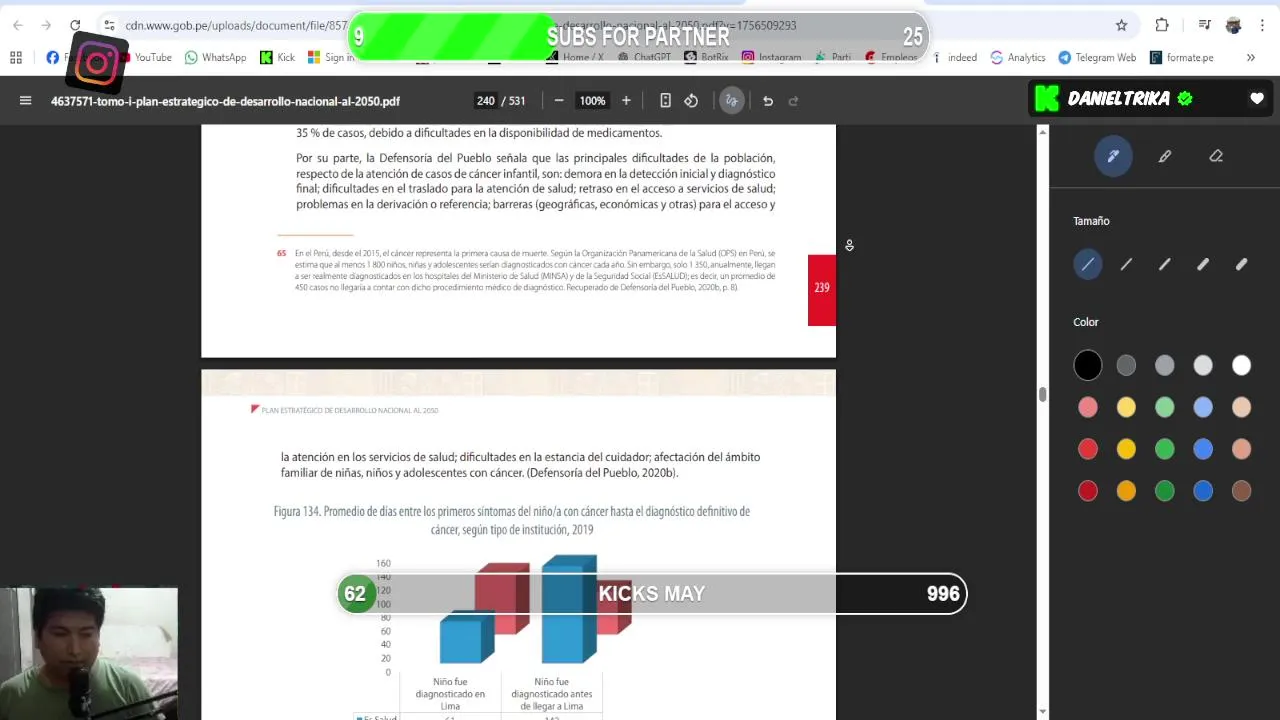Image resolution: width=1280 pixels, height=720 pixels.
Task: Open the PDF sidebar hamburger menu
Action: (26, 101)
